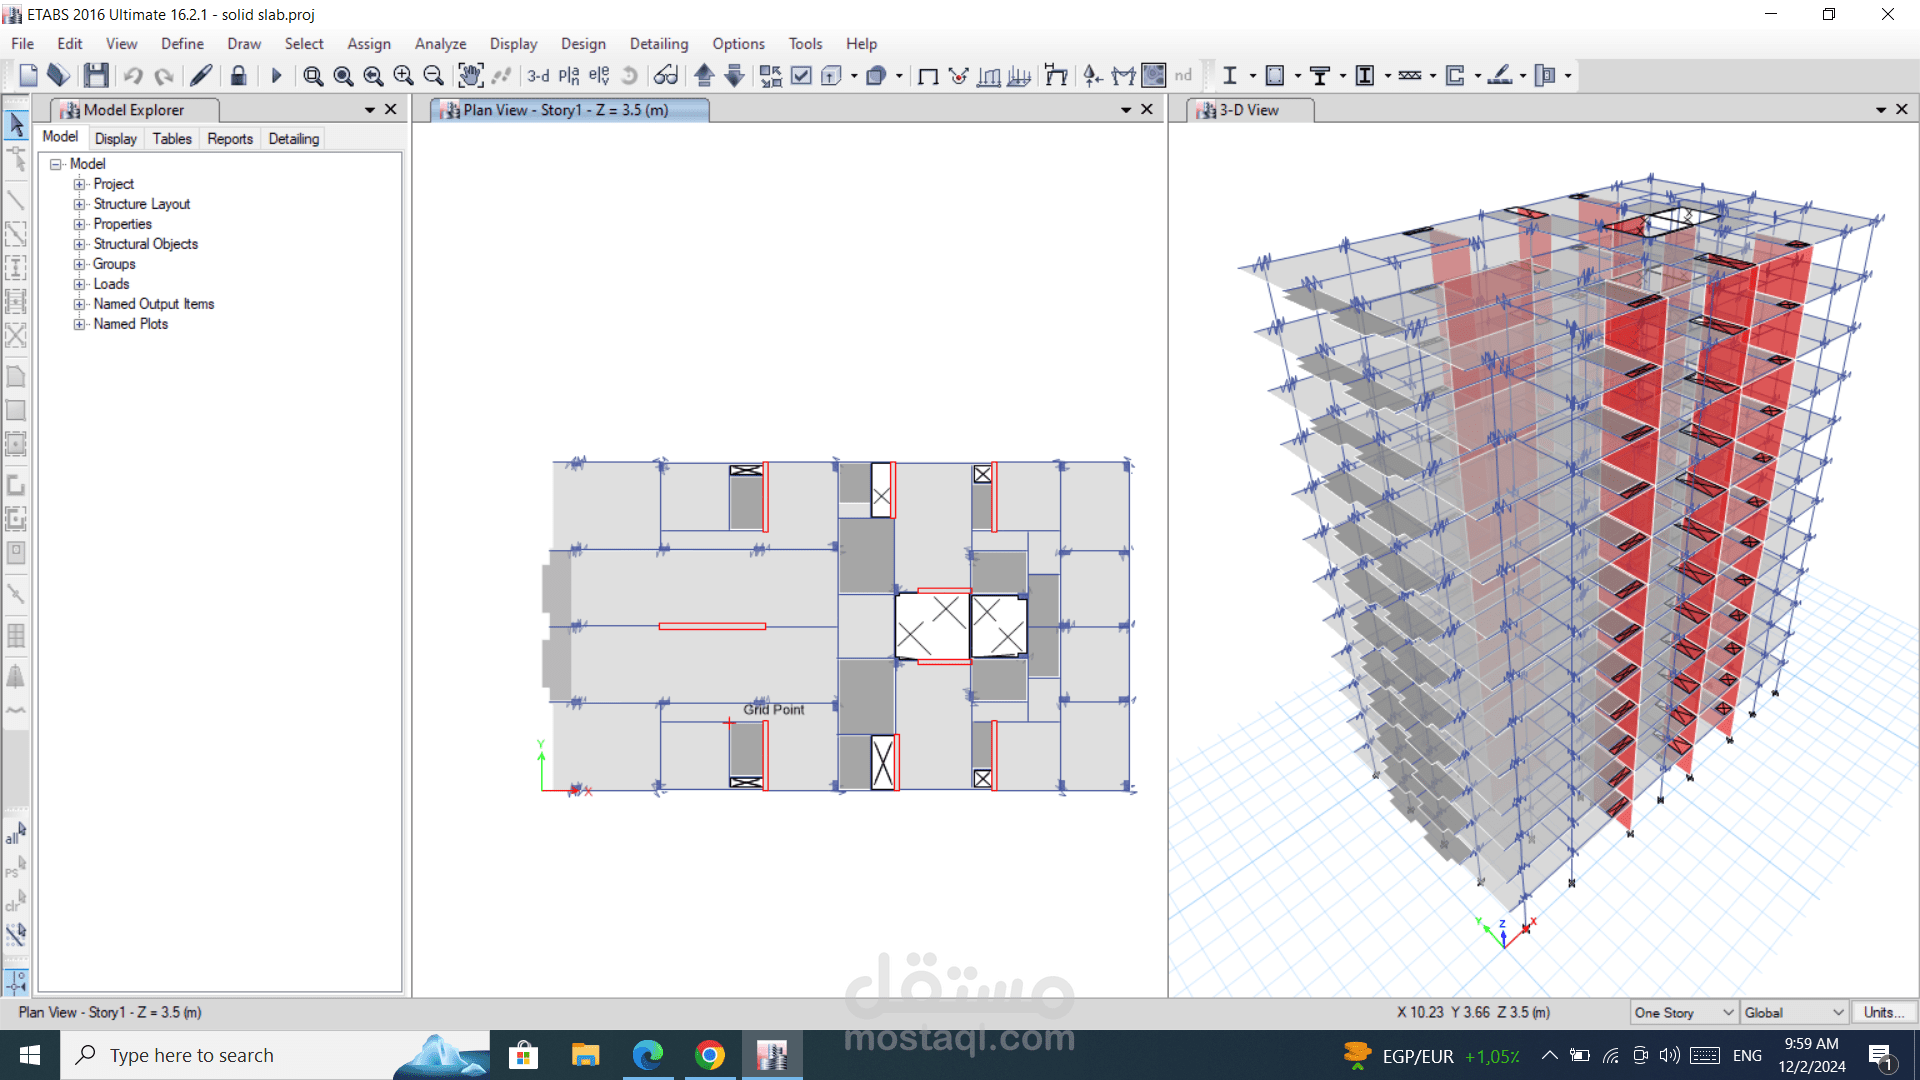Screen dimensions: 1920x1080
Task: Open the Analyze menu
Action: coord(440,44)
